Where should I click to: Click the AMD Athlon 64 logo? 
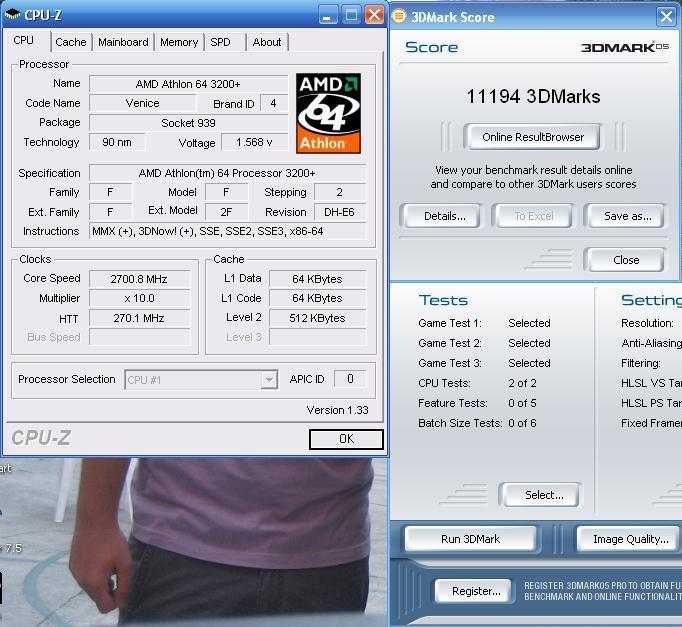pos(328,113)
